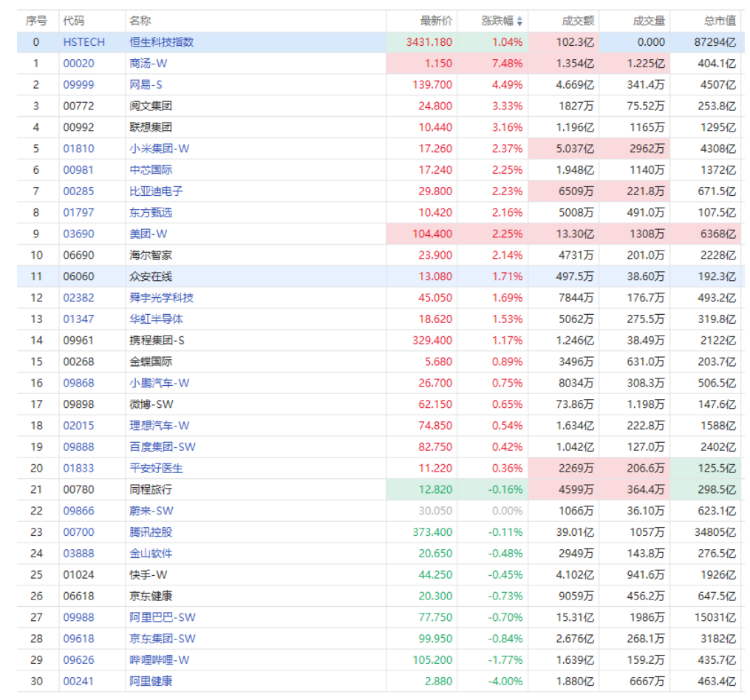Sort by the 总市值 column header
750x700 pixels.
(x=720, y=21)
